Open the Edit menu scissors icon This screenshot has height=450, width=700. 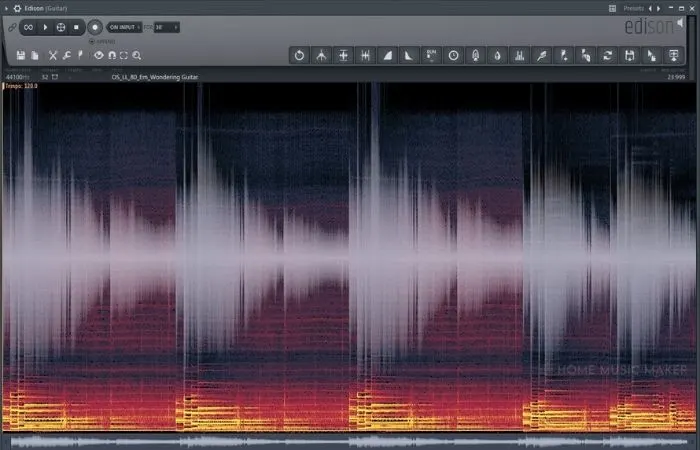click(53, 55)
